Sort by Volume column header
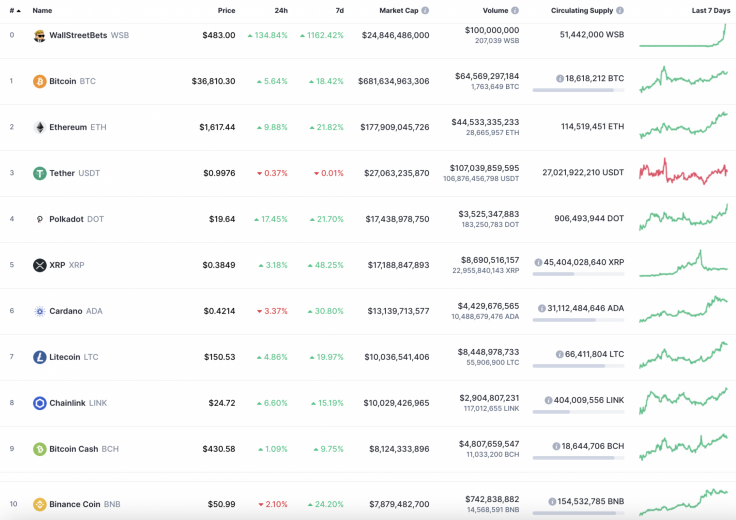Image resolution: width=736 pixels, height=520 pixels. [495, 10]
